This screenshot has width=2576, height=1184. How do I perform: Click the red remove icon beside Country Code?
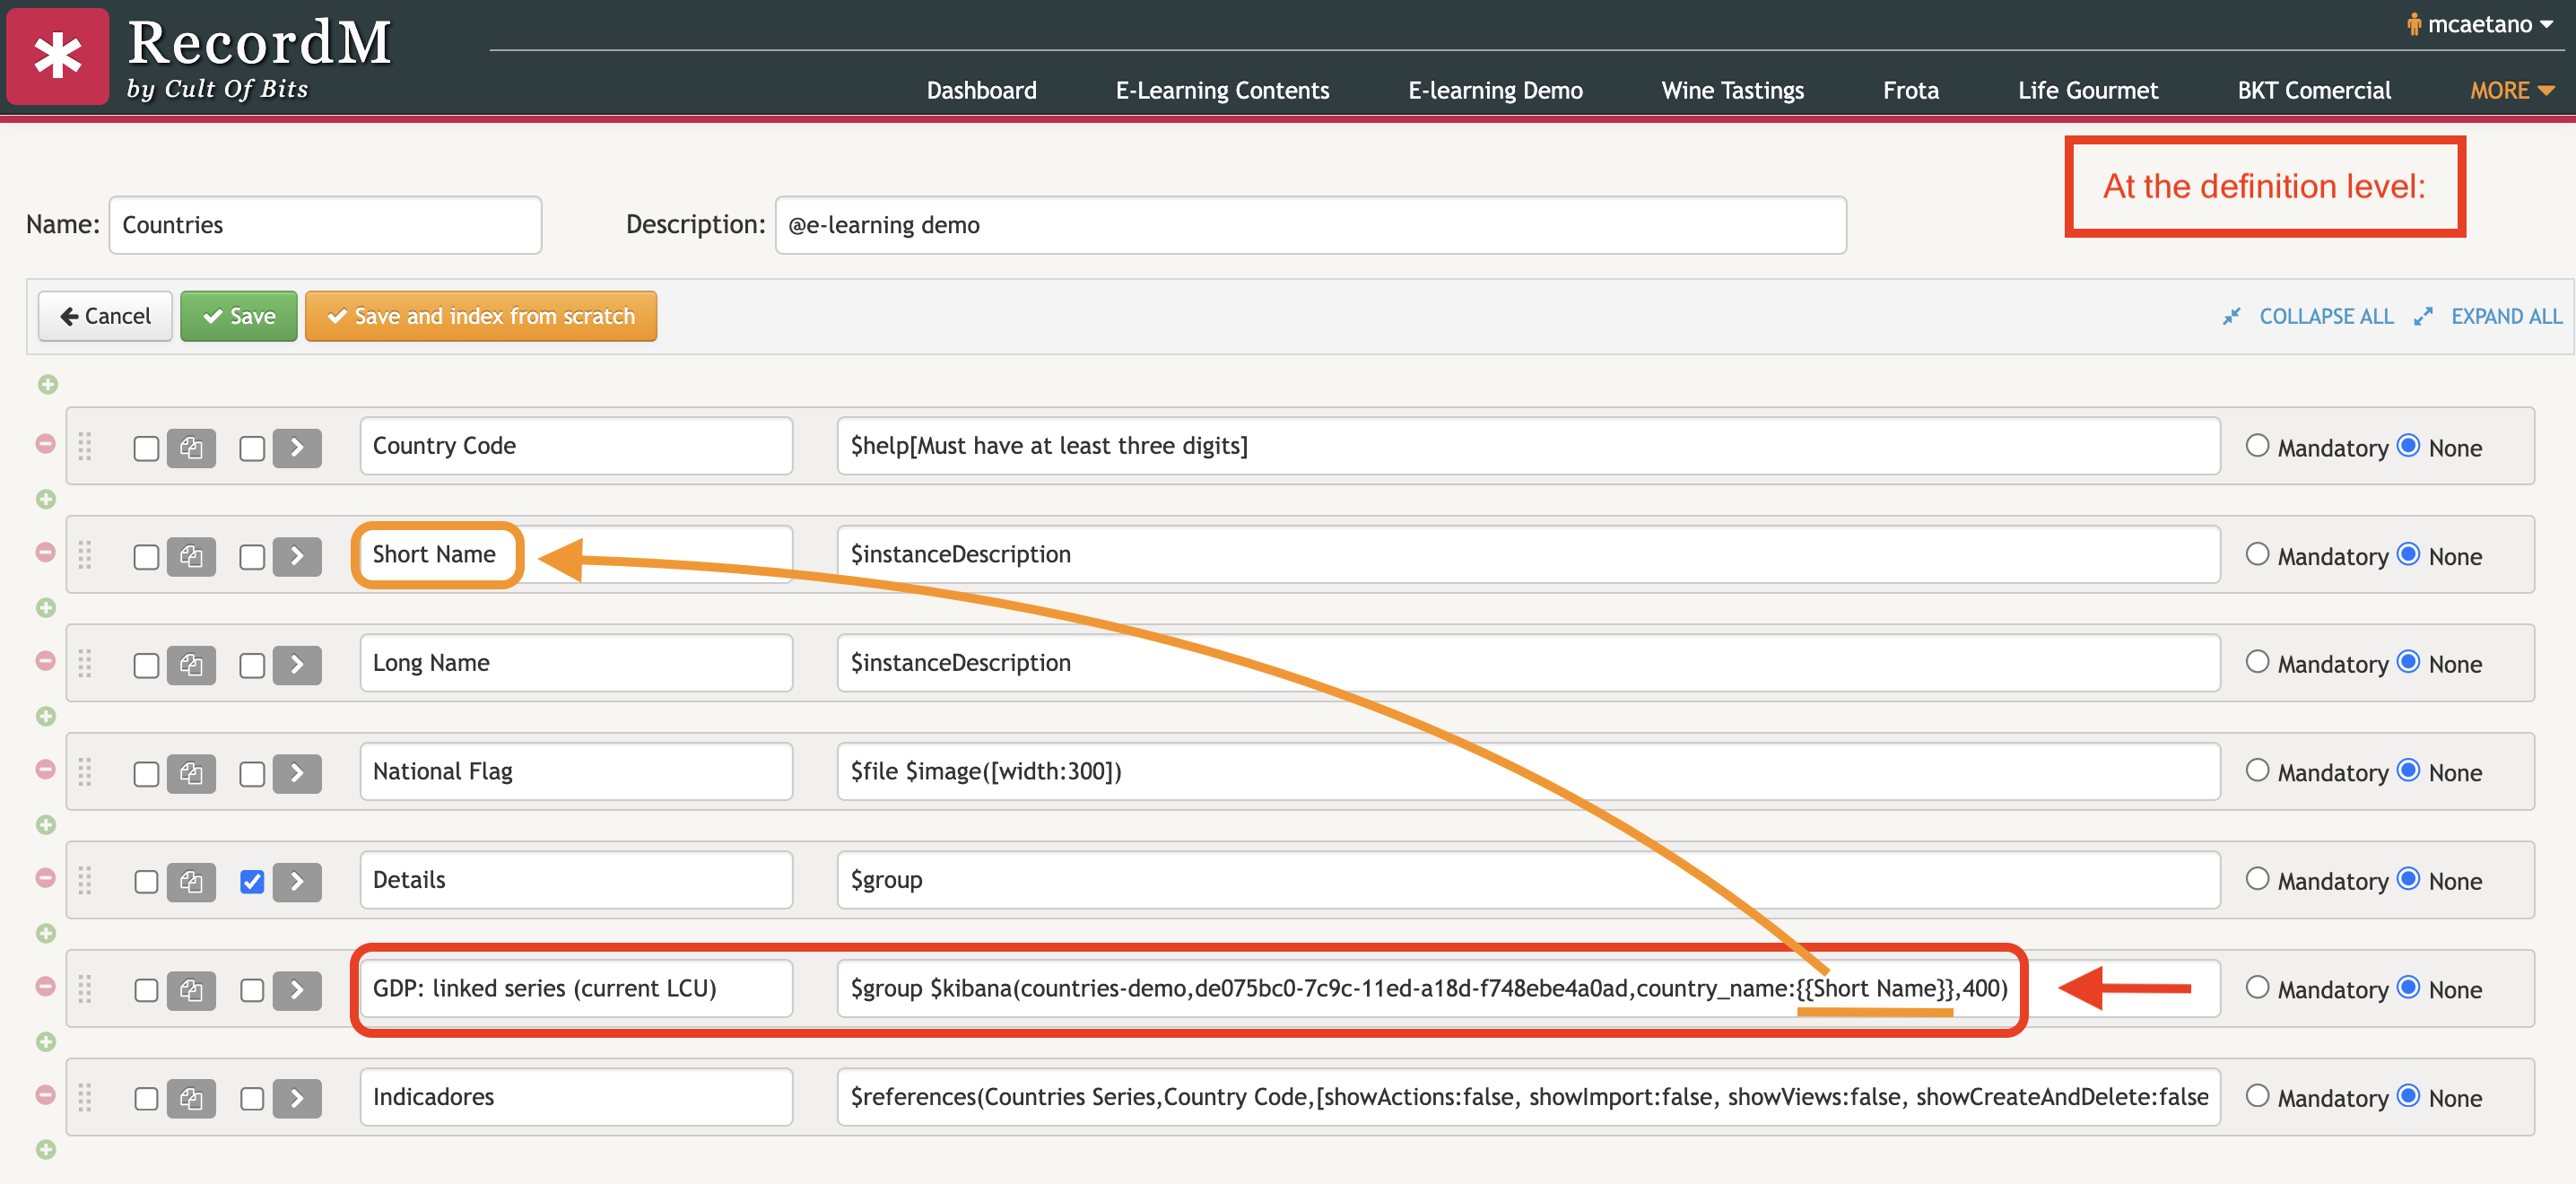click(45, 443)
